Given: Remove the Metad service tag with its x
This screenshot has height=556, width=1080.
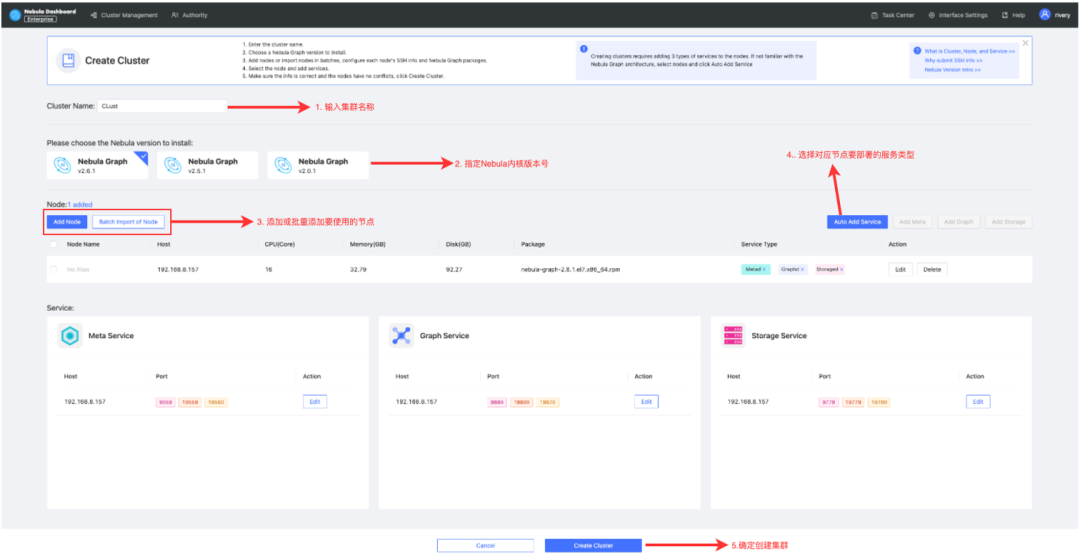Looking at the screenshot, I should (764, 269).
